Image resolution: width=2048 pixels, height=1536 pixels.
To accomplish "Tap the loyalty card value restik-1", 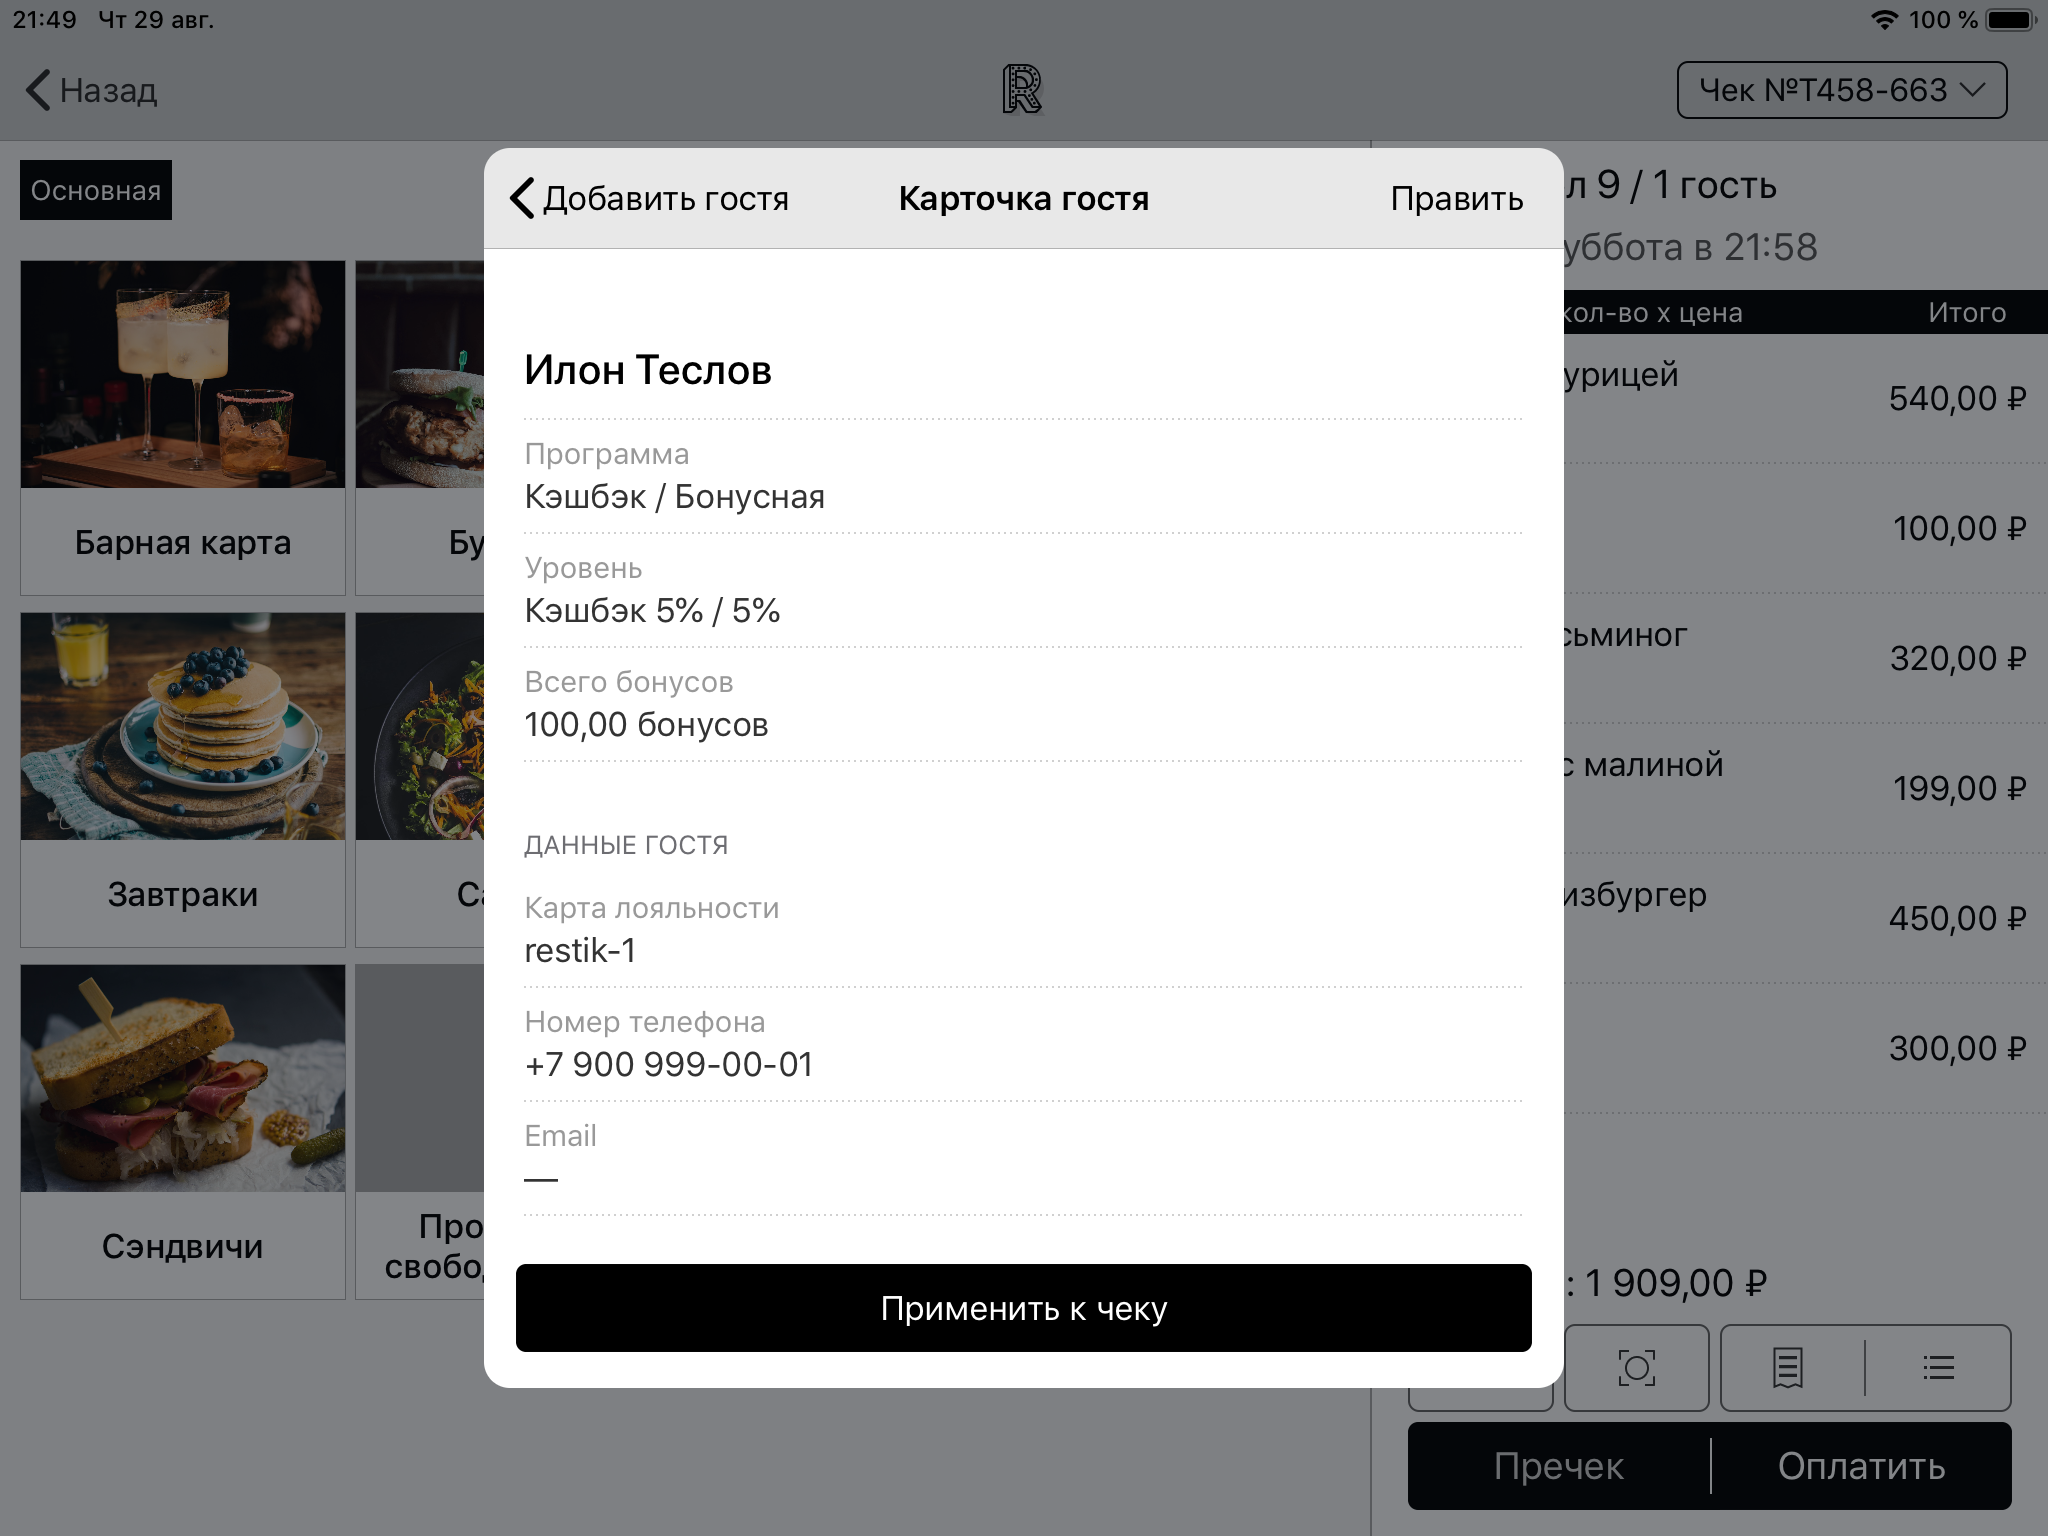I will point(581,950).
